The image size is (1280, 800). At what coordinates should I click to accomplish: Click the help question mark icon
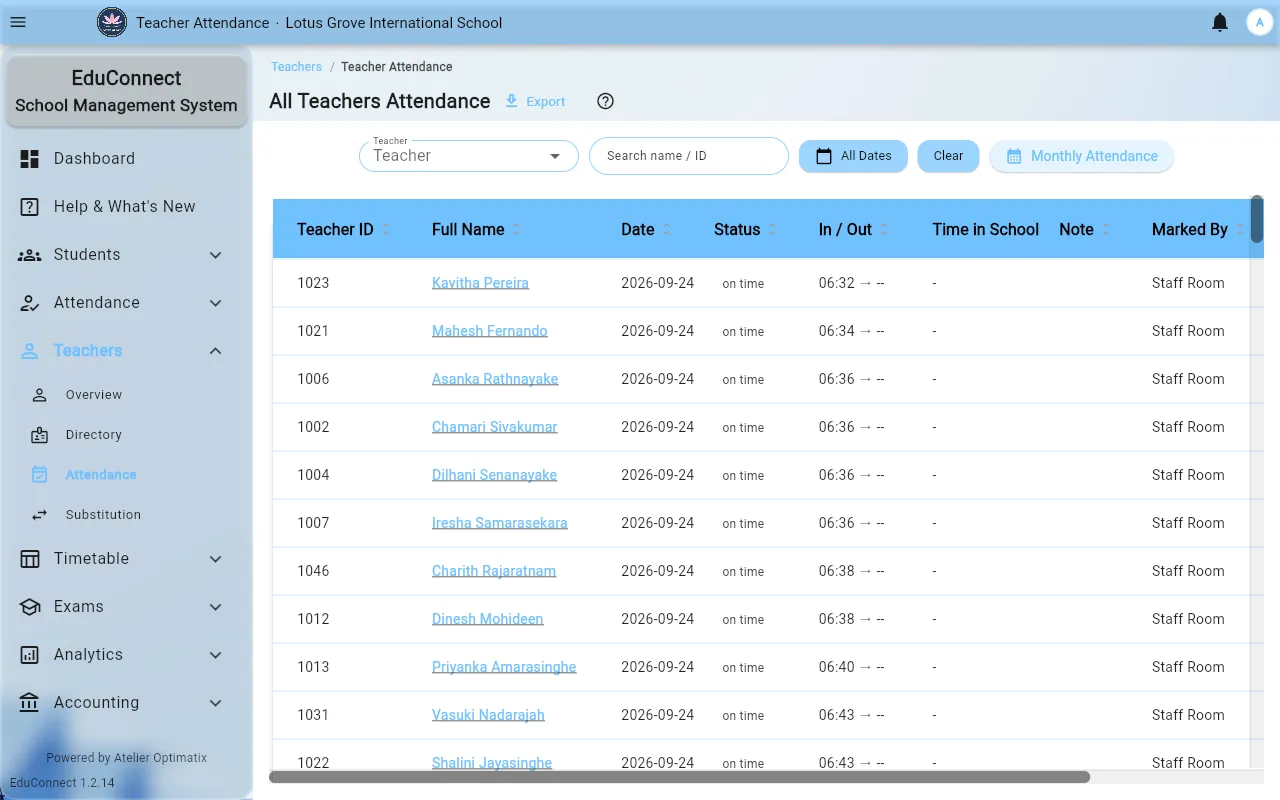click(605, 101)
